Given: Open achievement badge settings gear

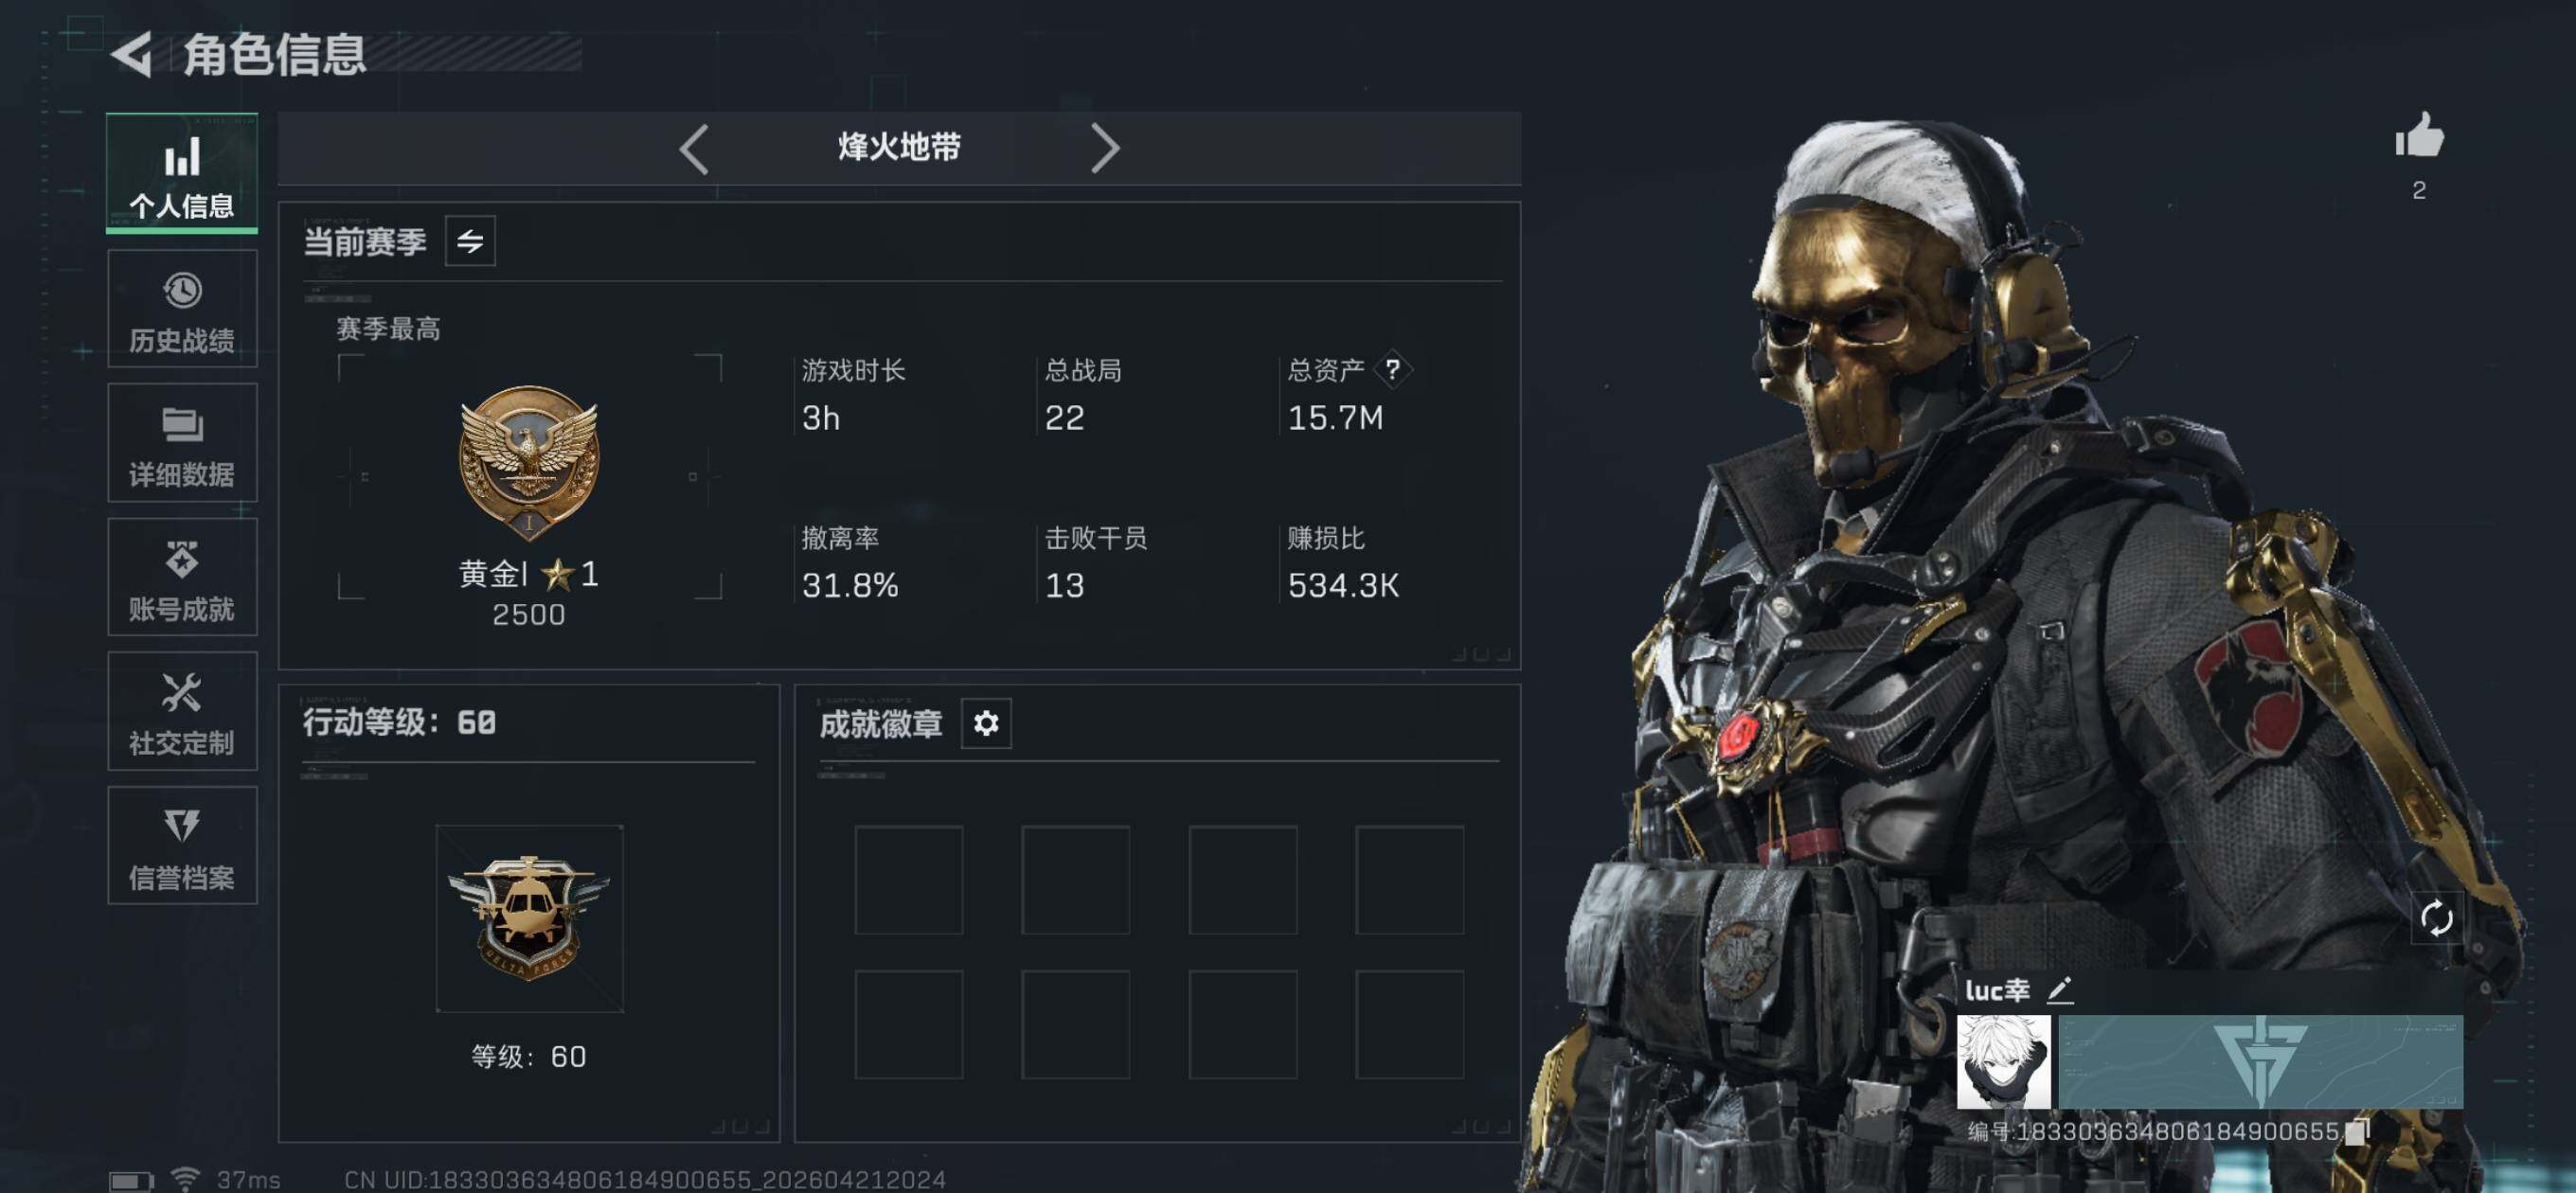Looking at the screenshot, I should [985, 723].
